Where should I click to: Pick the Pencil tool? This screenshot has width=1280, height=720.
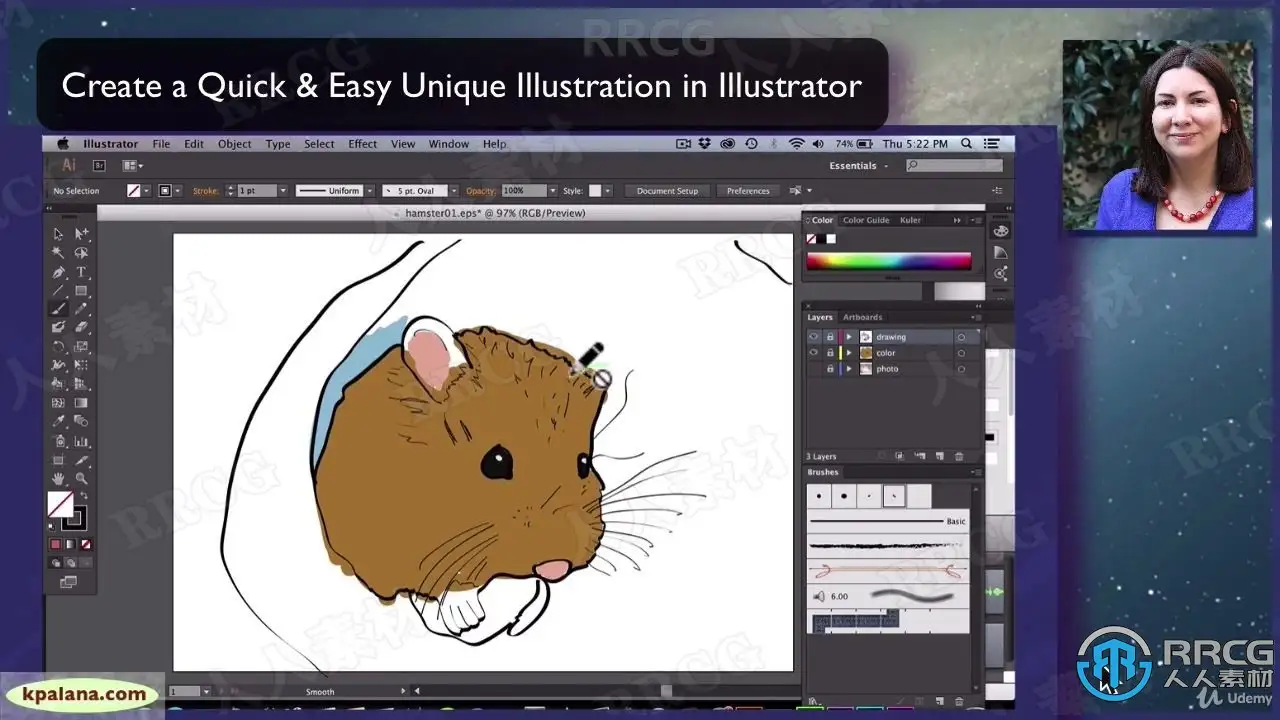(x=81, y=309)
